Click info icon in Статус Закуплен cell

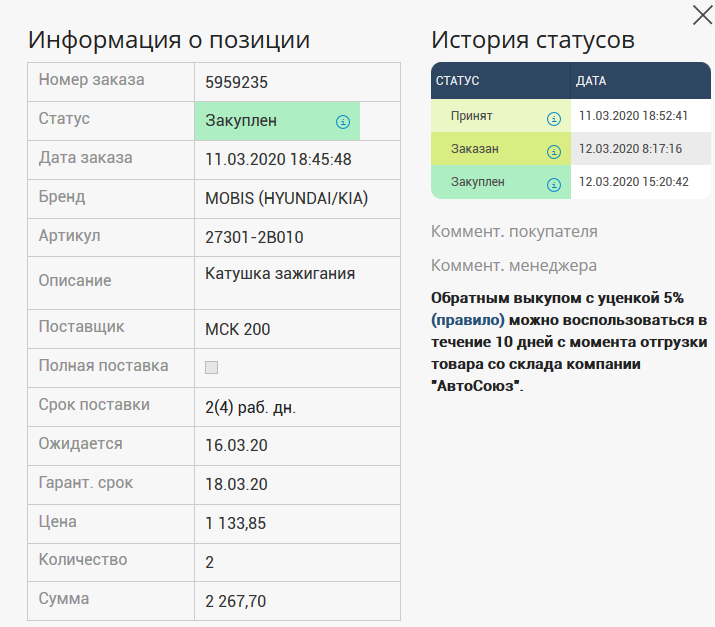coord(343,122)
